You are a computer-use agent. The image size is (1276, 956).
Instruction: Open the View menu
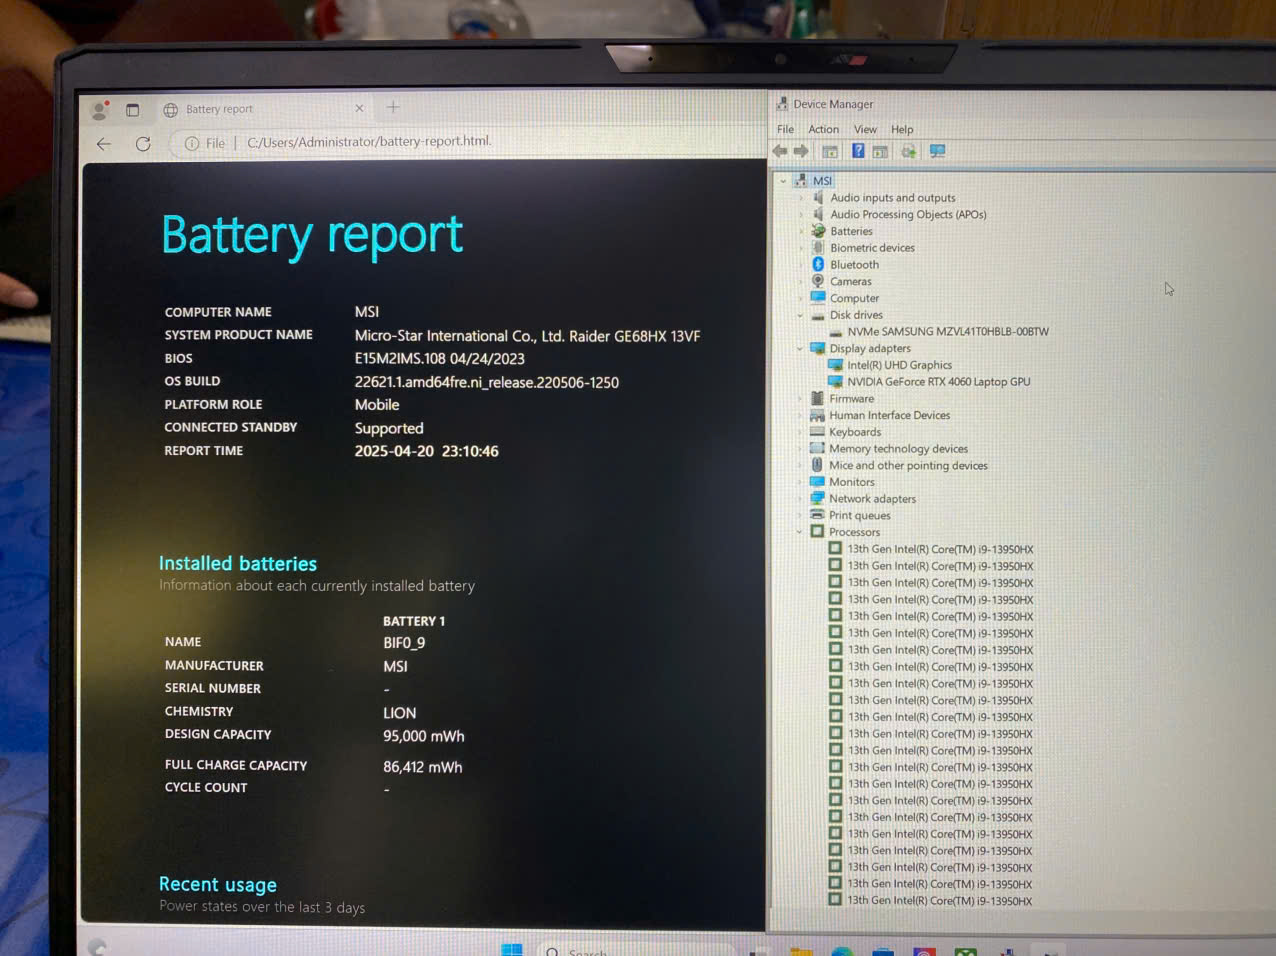pos(865,129)
